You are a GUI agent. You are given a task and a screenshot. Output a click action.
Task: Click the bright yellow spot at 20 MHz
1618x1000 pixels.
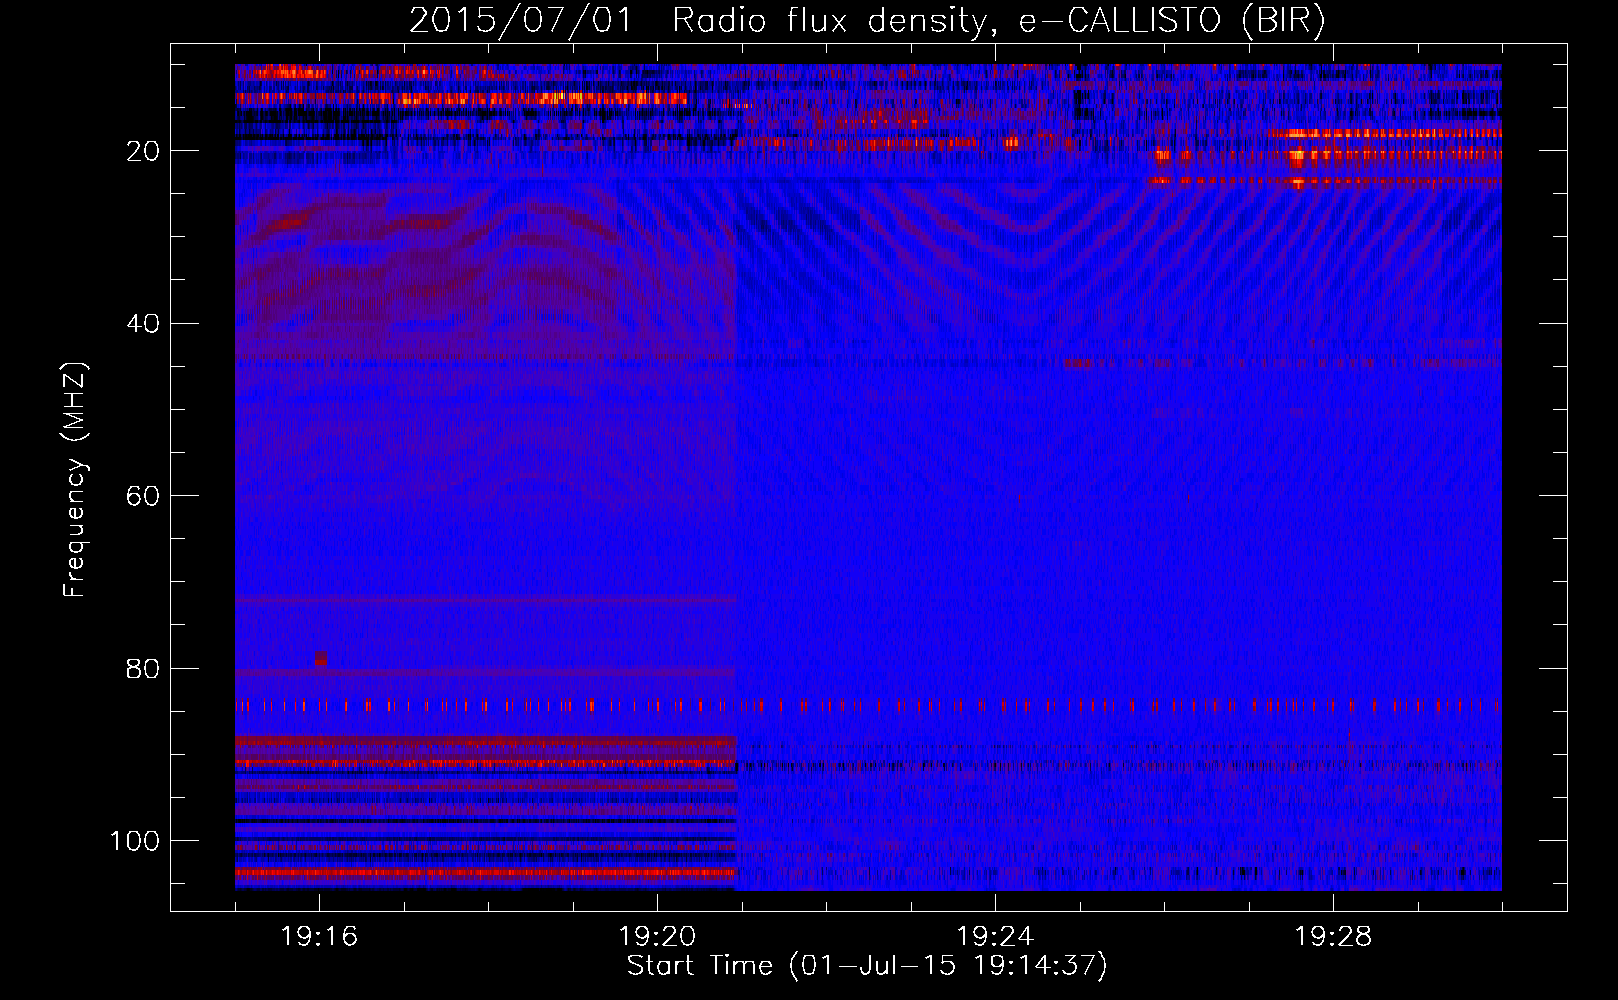click(1297, 156)
